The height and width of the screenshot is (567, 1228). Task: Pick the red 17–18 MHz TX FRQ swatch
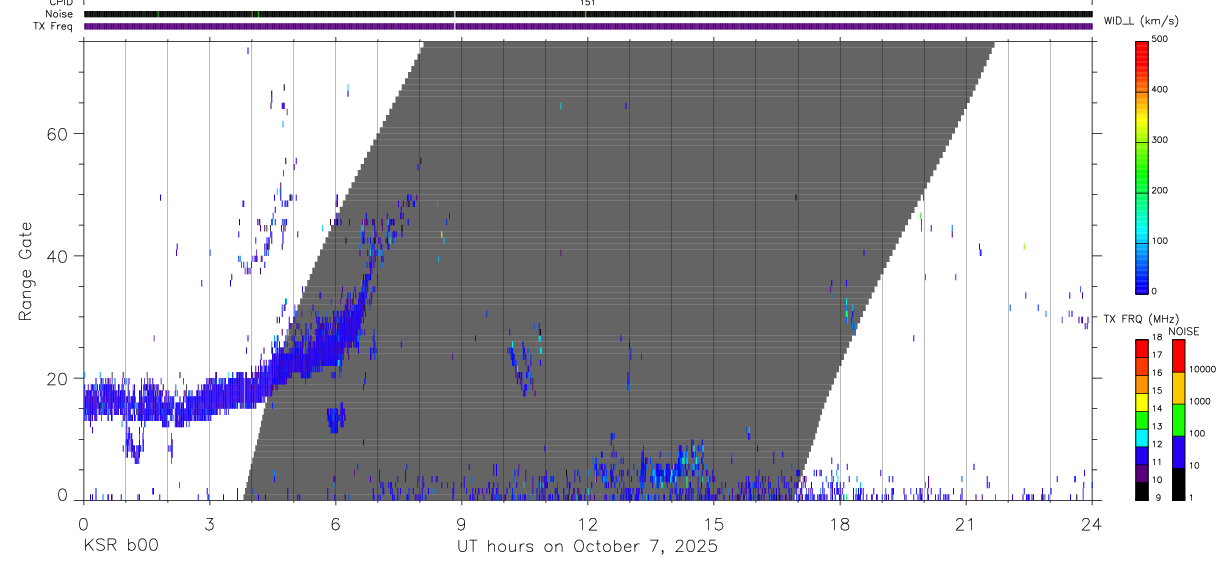1141,348
